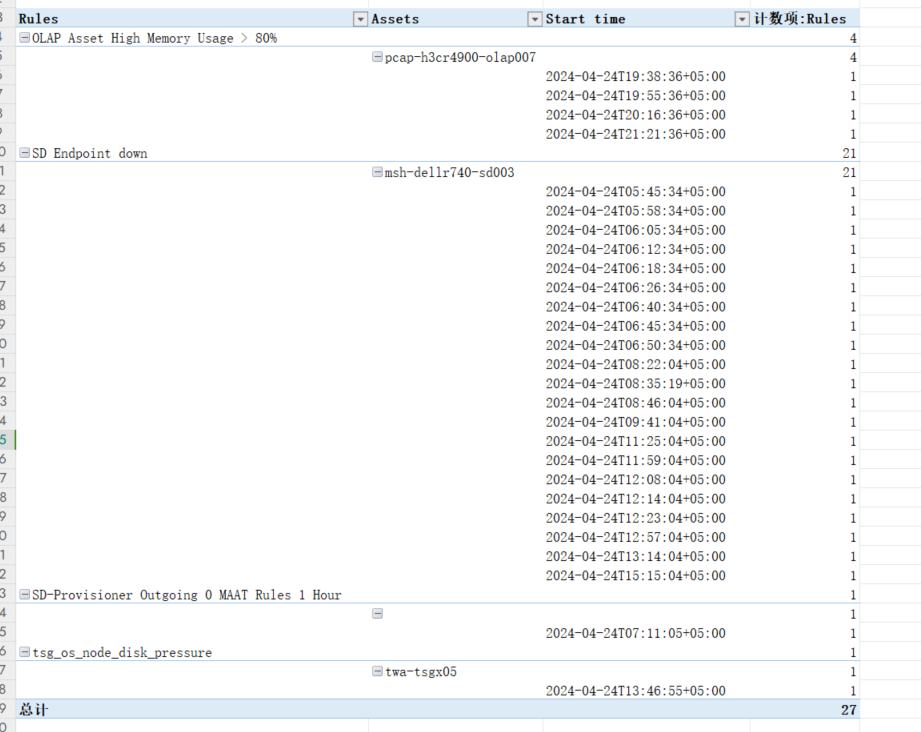Collapse the SD Endpoint down group
The width and height of the screenshot is (921, 732).
24,153
